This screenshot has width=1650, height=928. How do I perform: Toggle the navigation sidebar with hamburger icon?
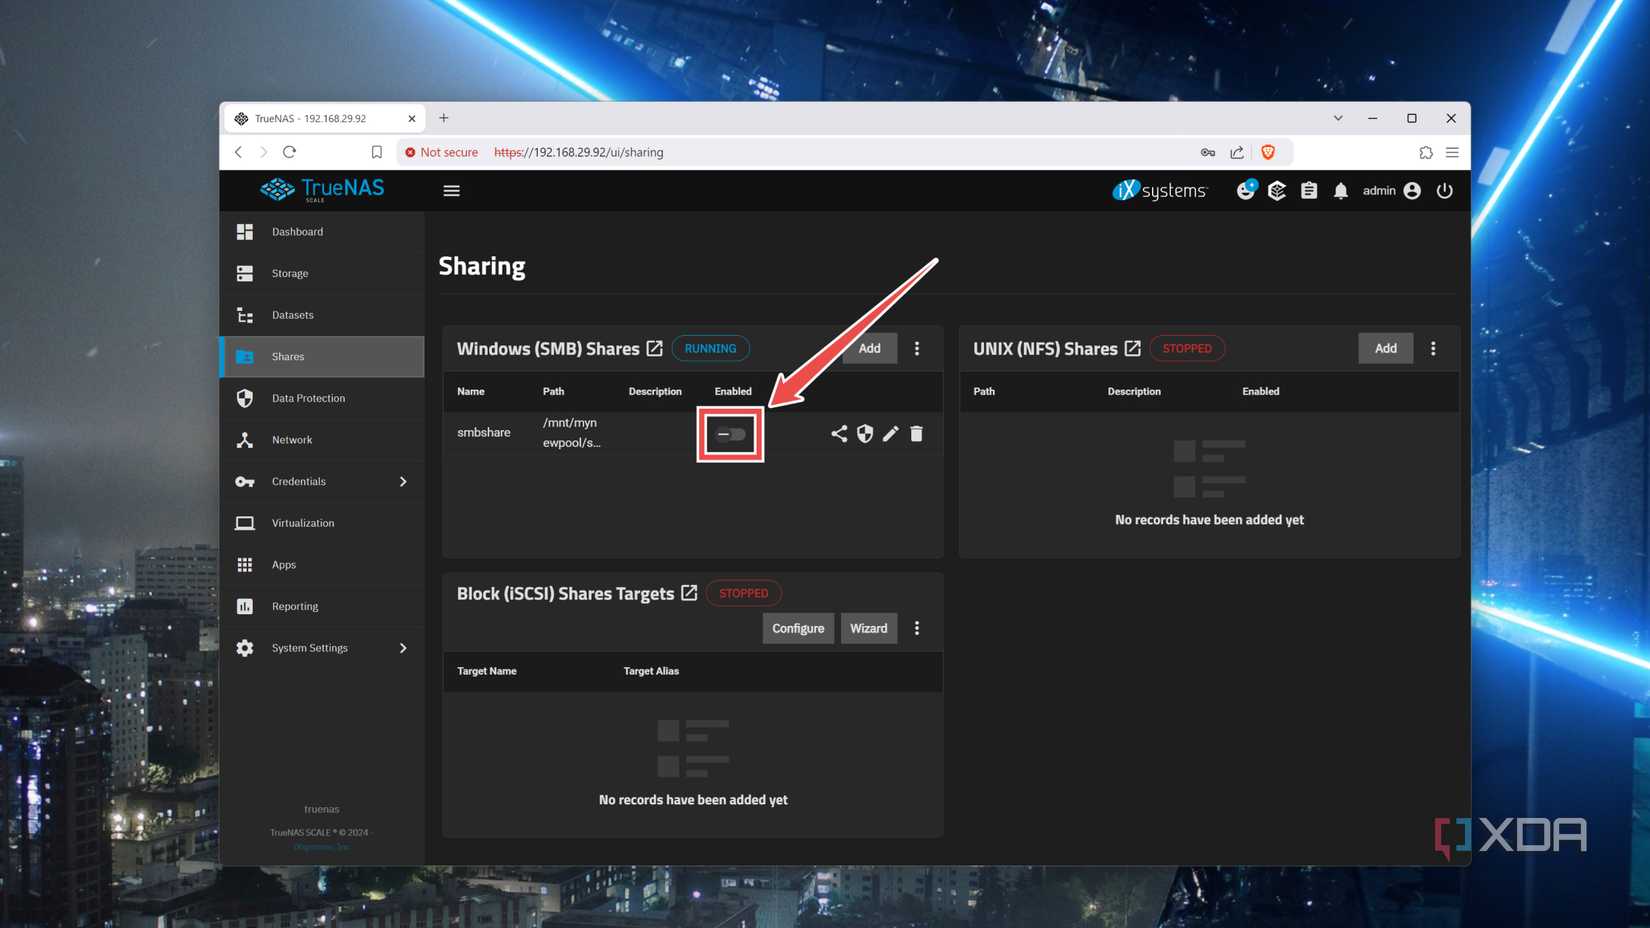451,190
